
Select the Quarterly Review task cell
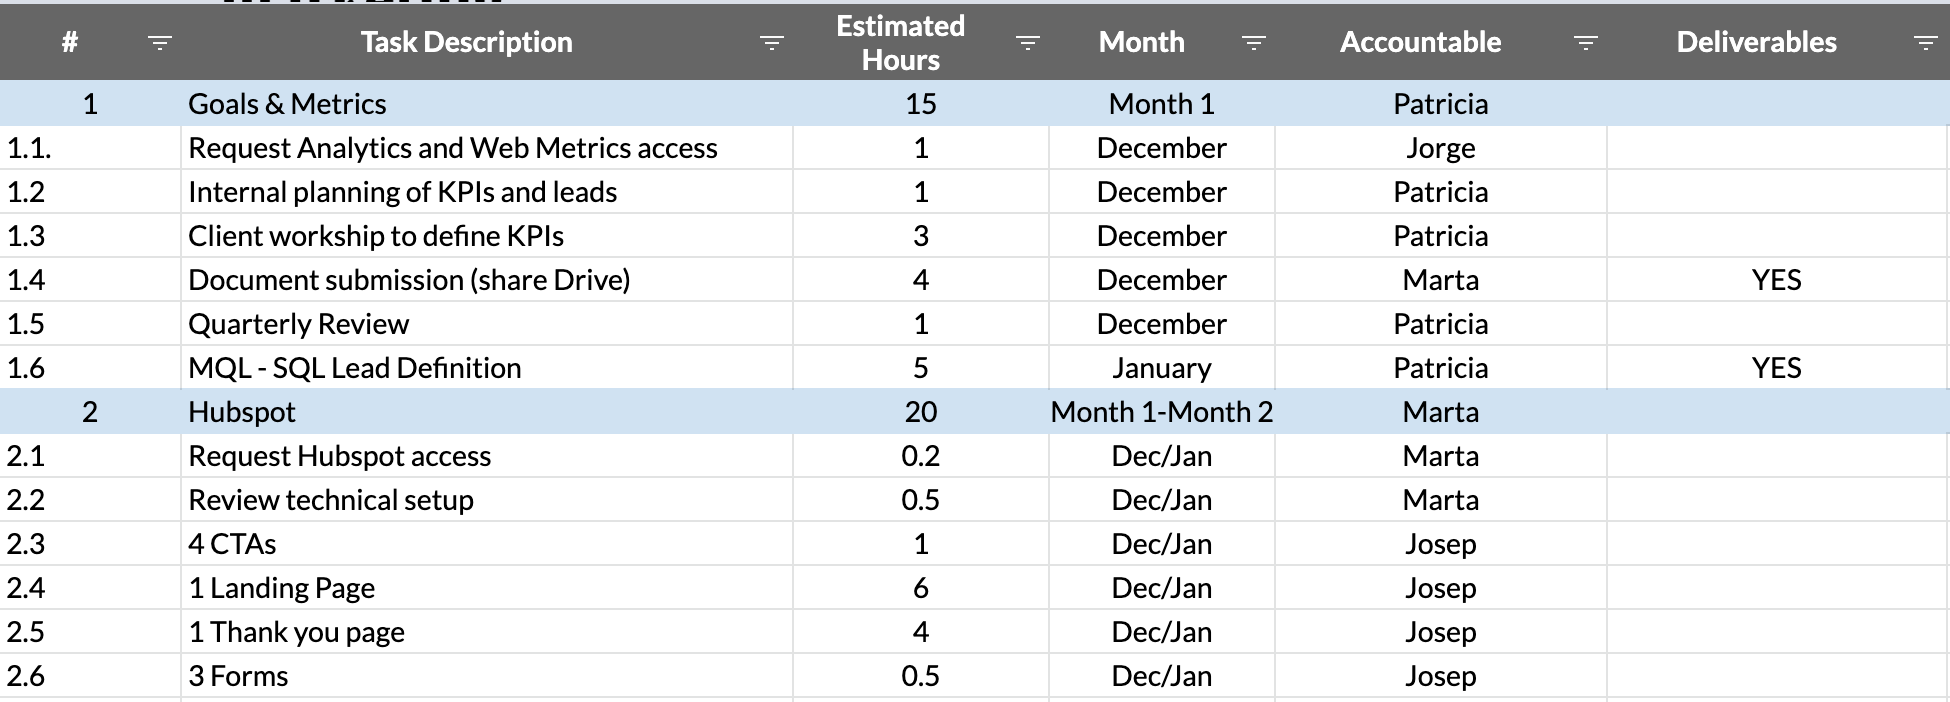point(297,323)
